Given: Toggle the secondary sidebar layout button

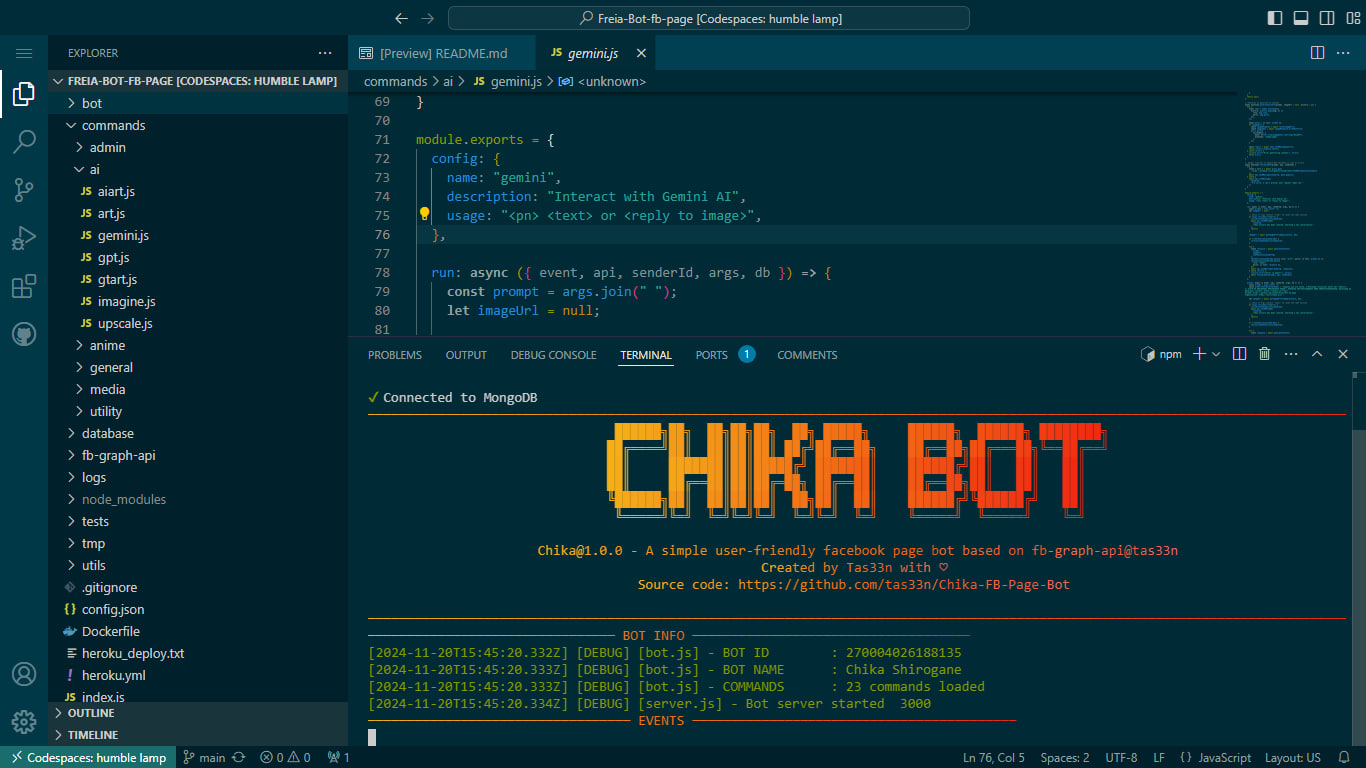Looking at the screenshot, I should pyautogui.click(x=1327, y=18).
